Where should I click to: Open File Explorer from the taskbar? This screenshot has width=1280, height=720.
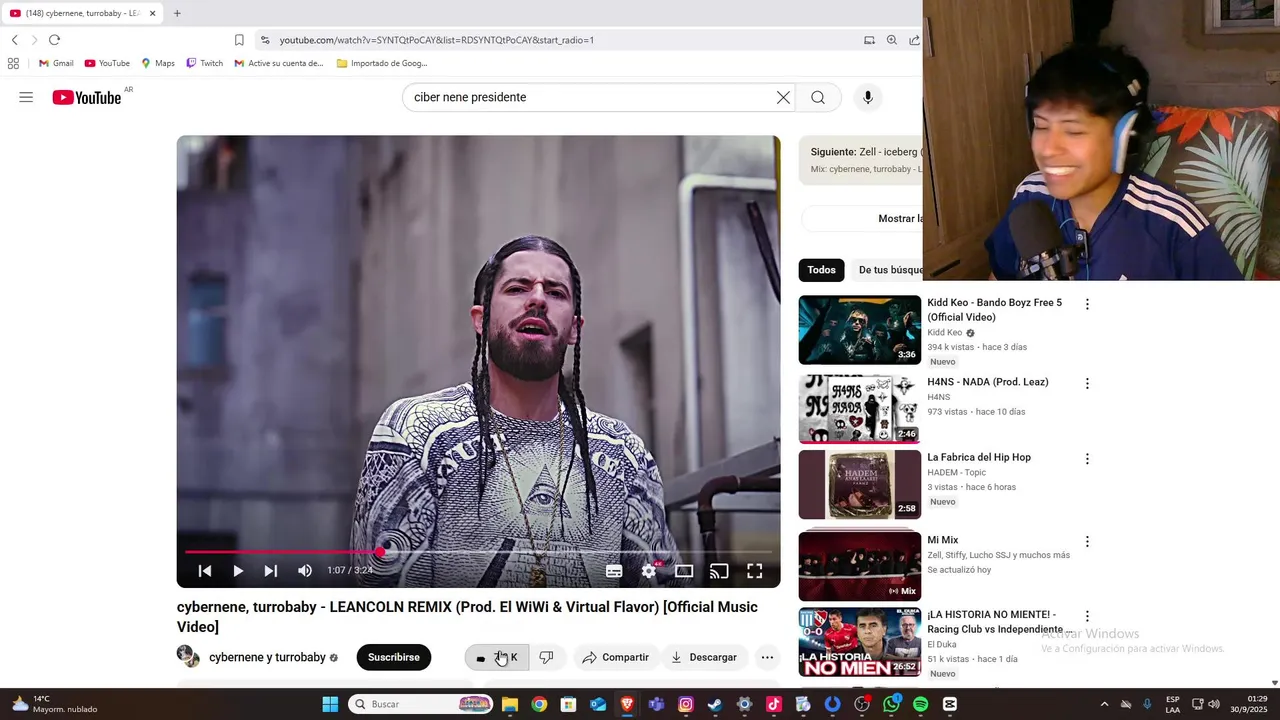tap(510, 704)
